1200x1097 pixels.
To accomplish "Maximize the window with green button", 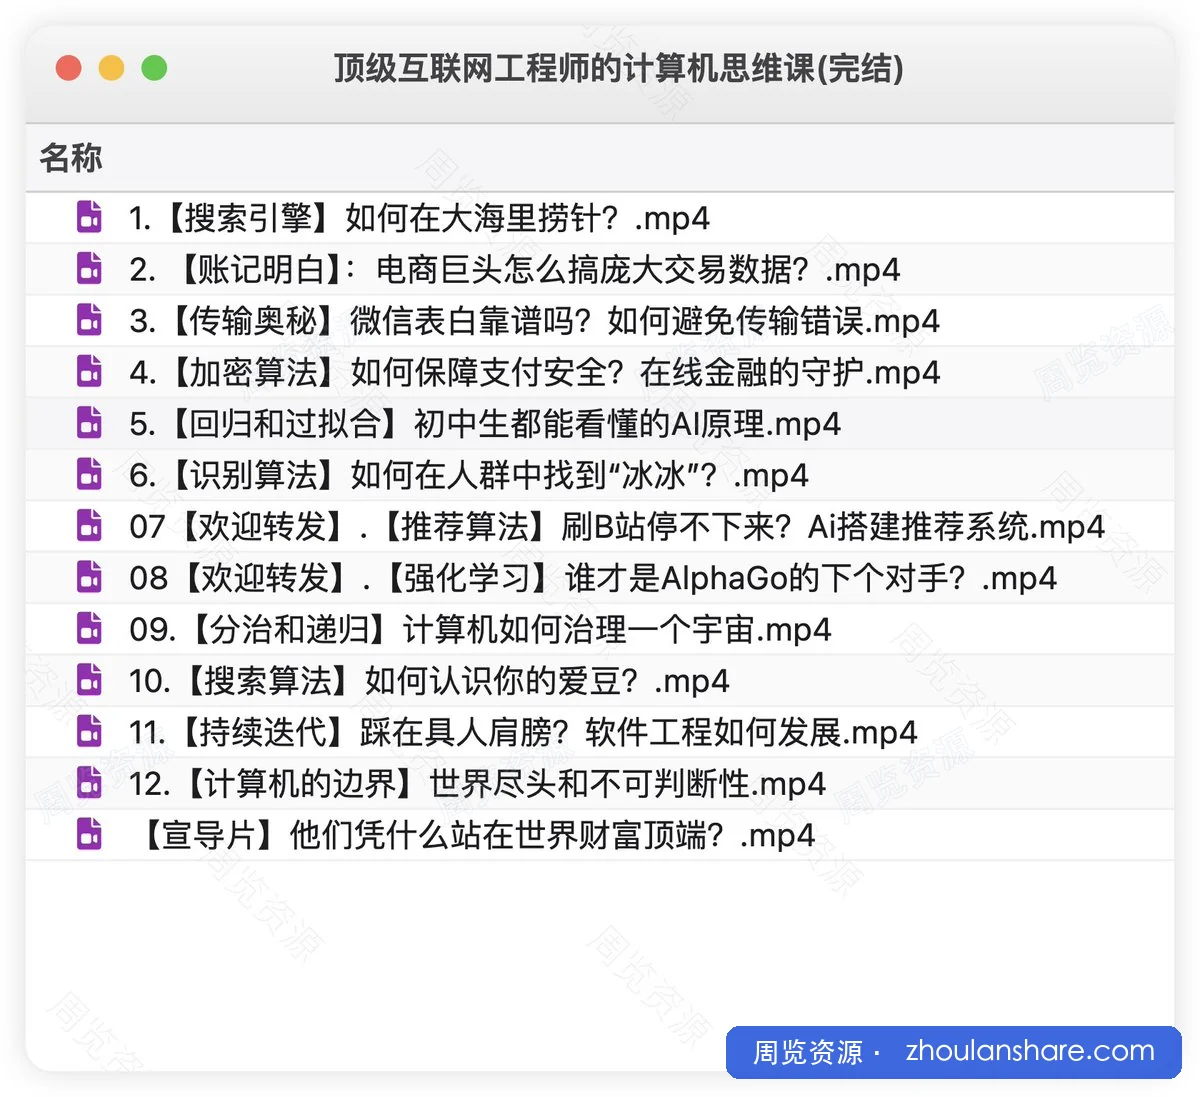I will (154, 68).
